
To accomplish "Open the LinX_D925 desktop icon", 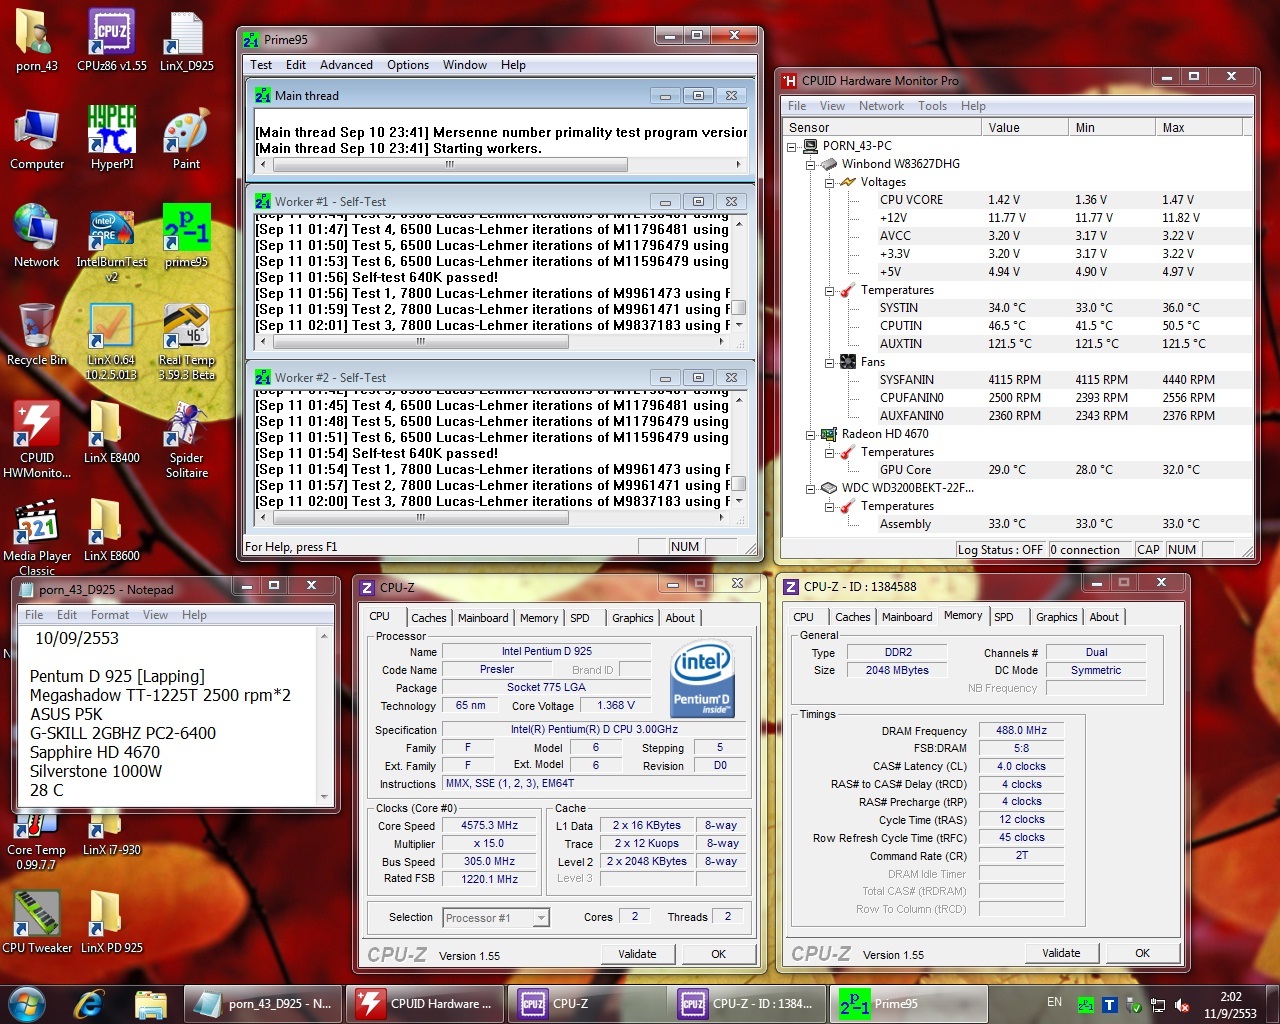I will [x=187, y=41].
